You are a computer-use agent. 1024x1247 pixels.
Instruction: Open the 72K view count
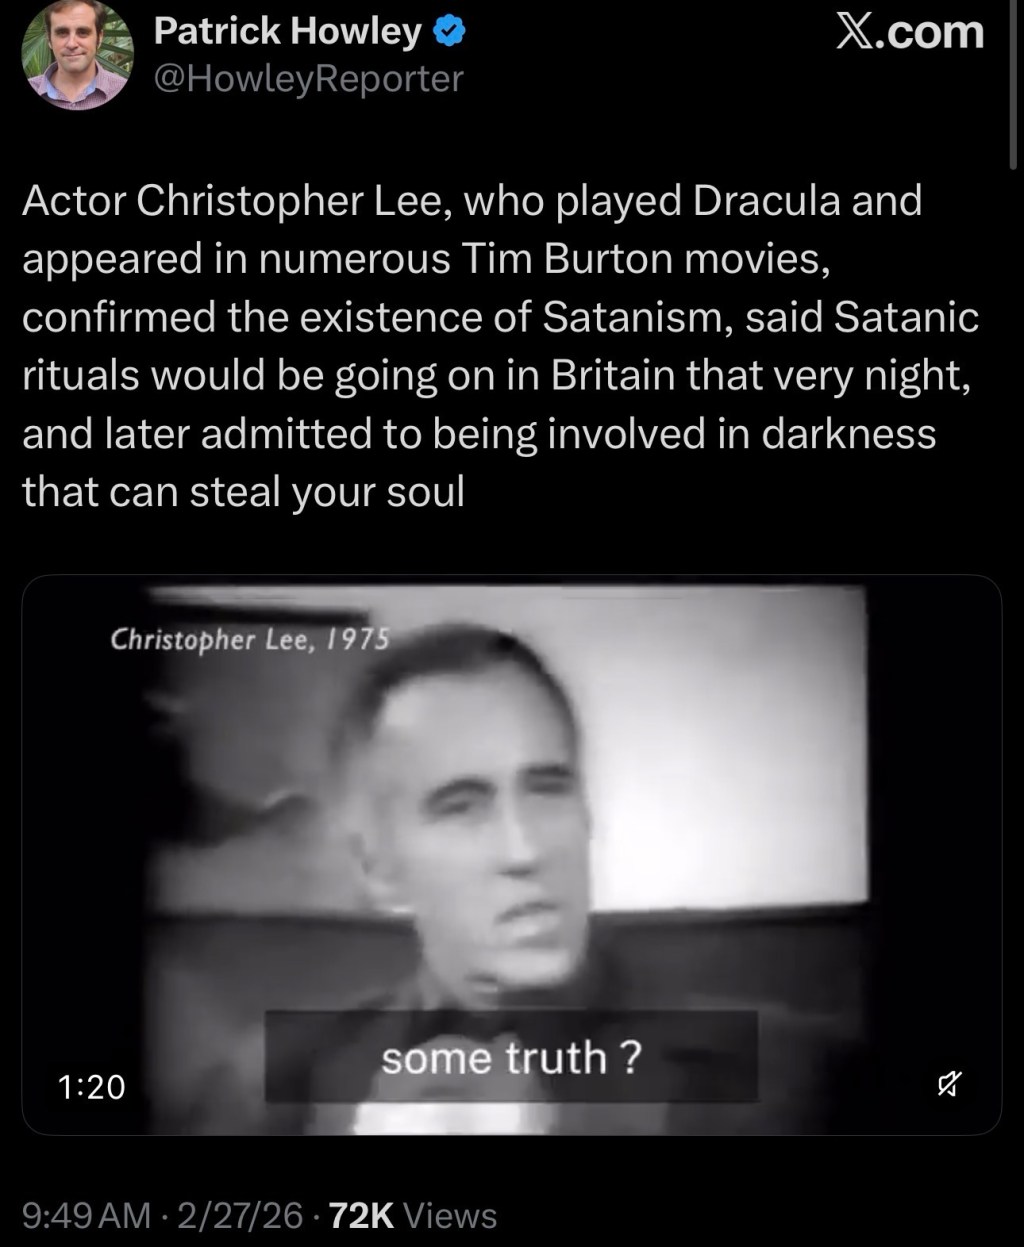point(362,1215)
